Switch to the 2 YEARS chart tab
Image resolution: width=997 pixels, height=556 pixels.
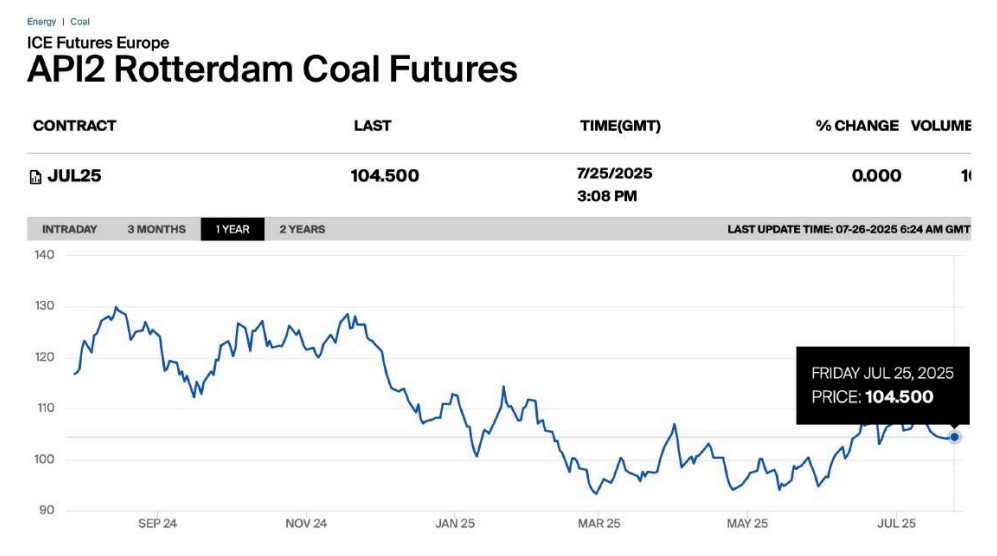[302, 229]
